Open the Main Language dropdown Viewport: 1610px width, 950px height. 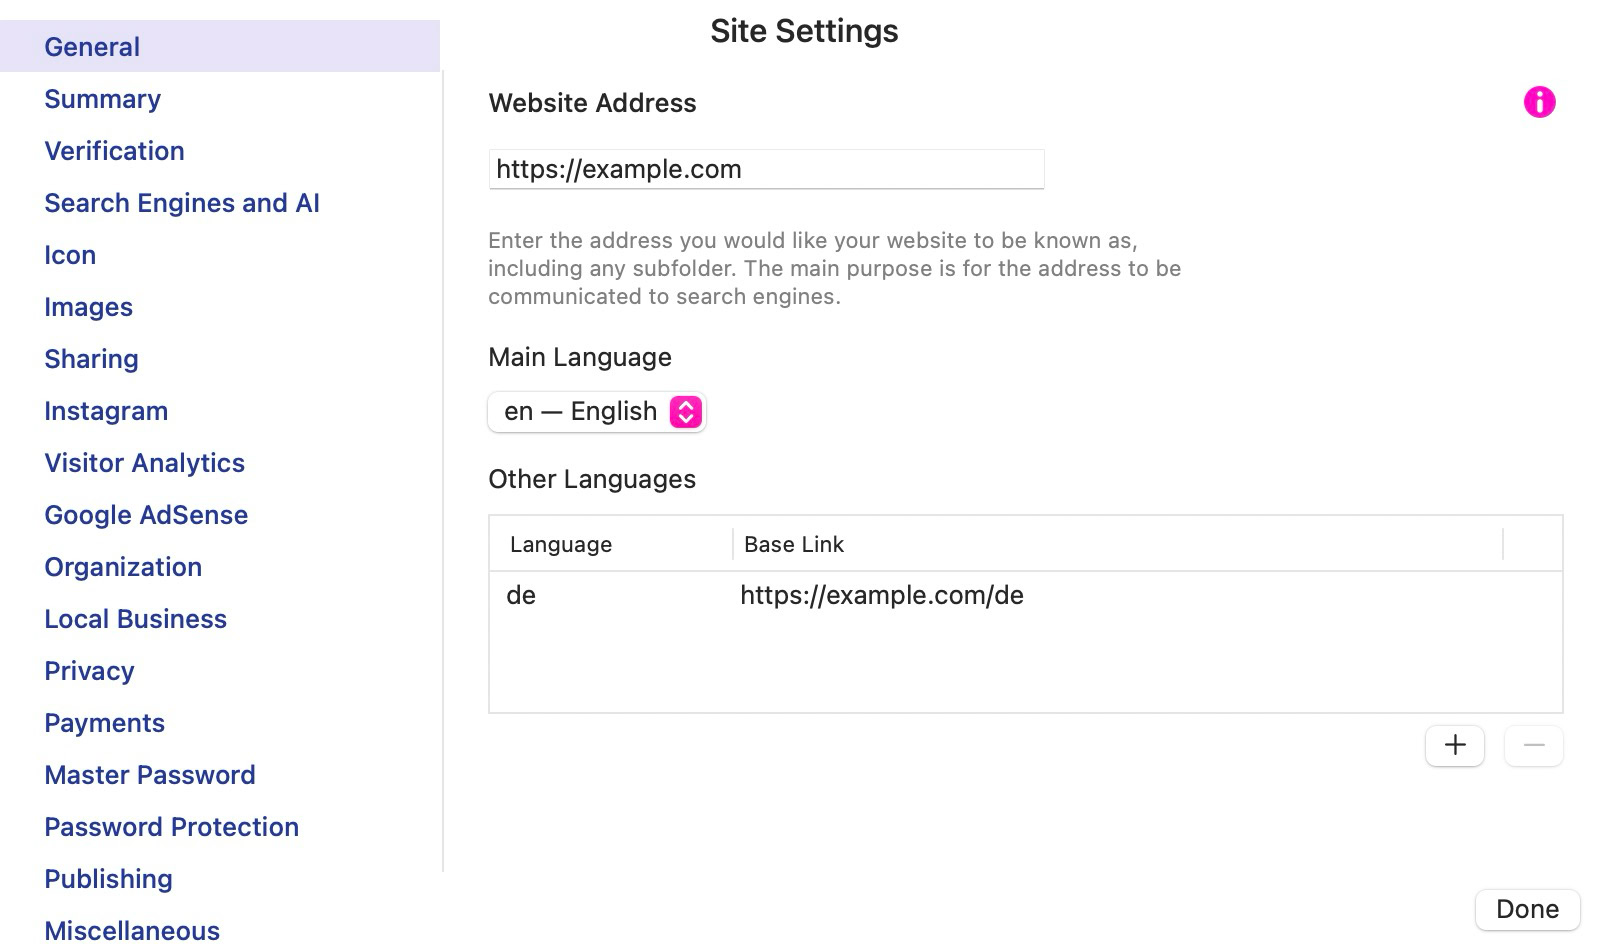pos(597,412)
